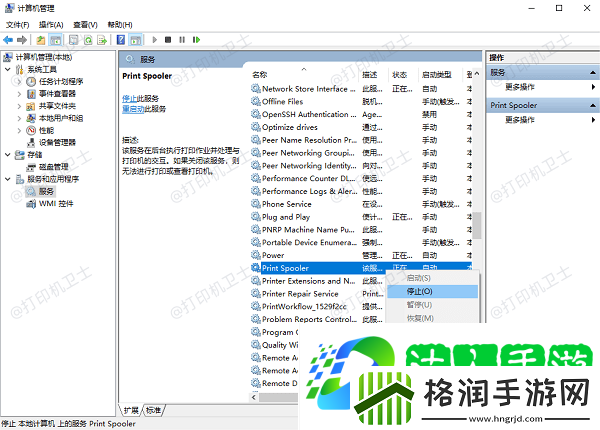Collapse the 服务 section in actions pane
Viewport: 600px width, 430px height.
point(592,72)
